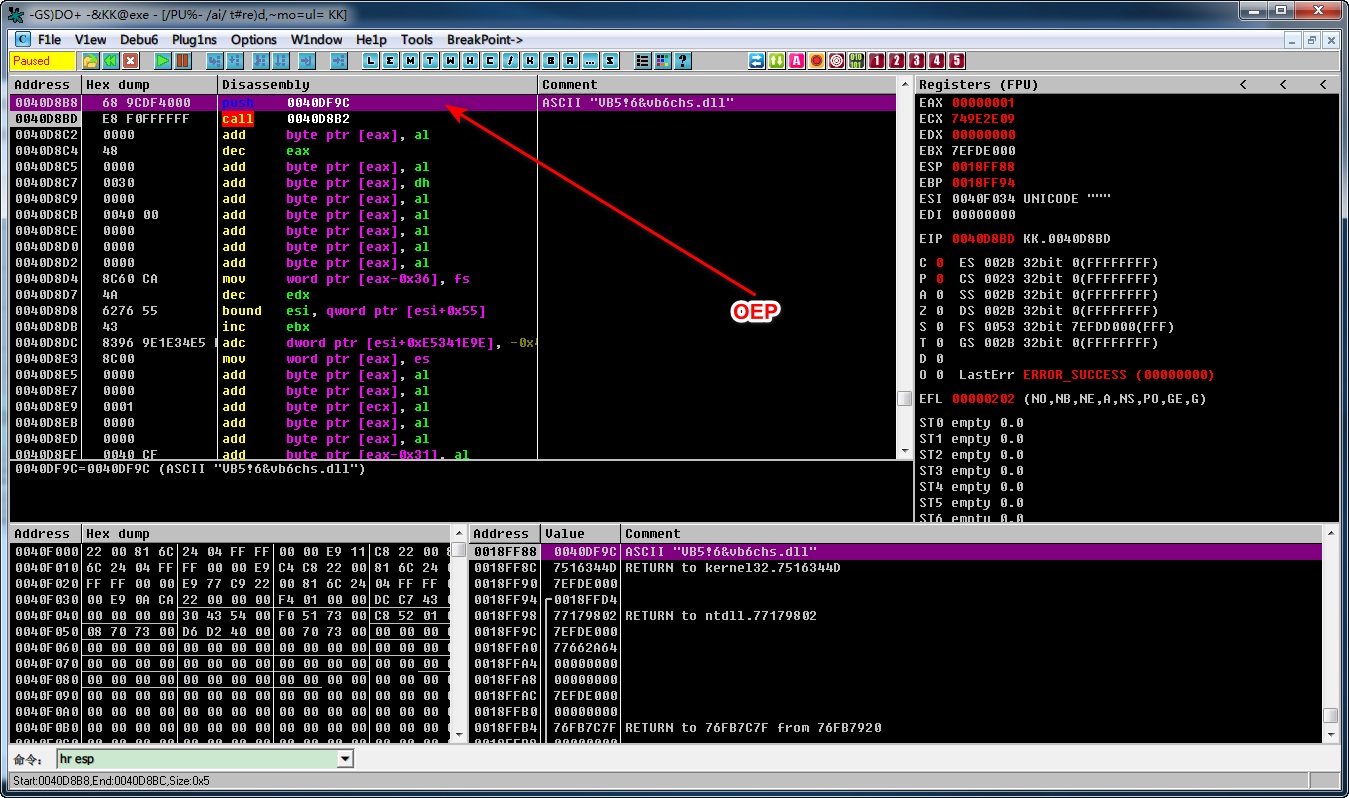Click the Comment column header in the disassembly pane
Viewport: 1349px width, 798px height.
click(717, 85)
